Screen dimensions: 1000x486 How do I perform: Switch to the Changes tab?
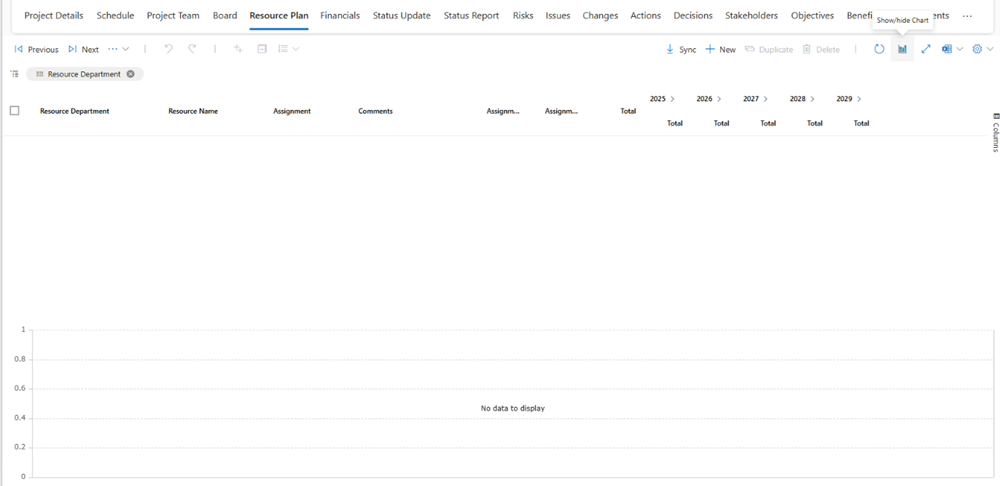[600, 16]
